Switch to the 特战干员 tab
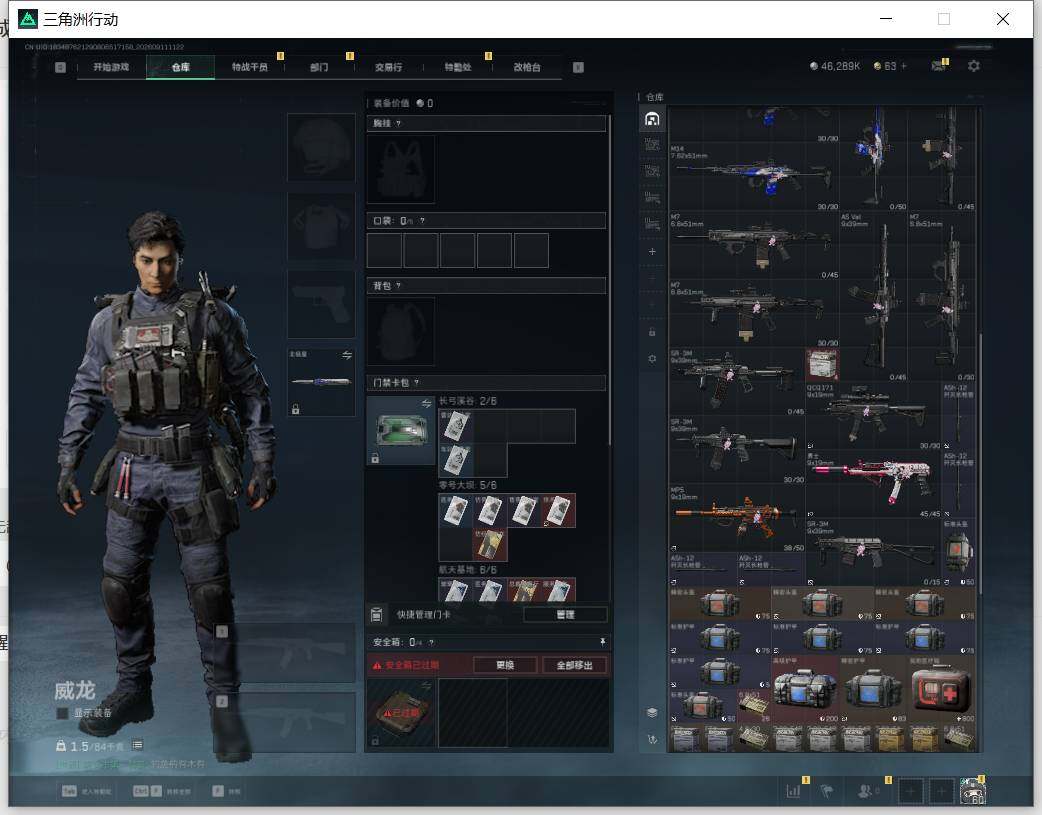1042x815 pixels. coord(249,67)
